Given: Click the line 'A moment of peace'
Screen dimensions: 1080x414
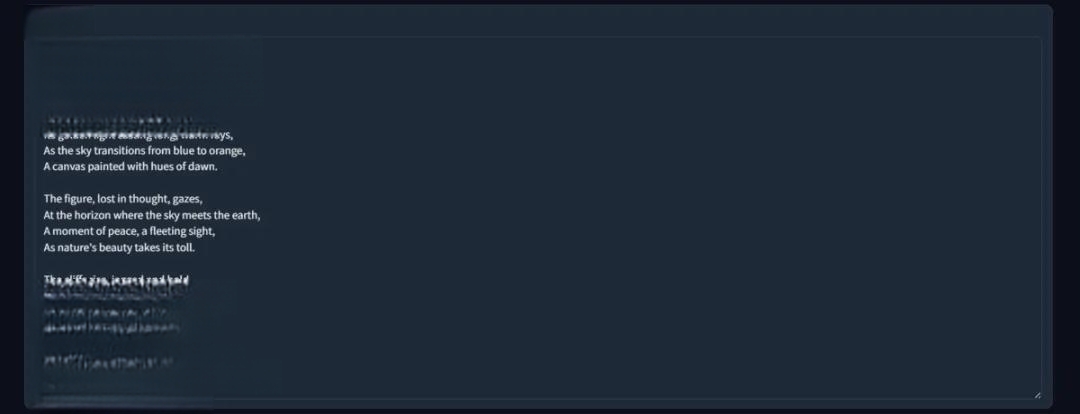Looking at the screenshot, I should pyautogui.click(x=129, y=231).
